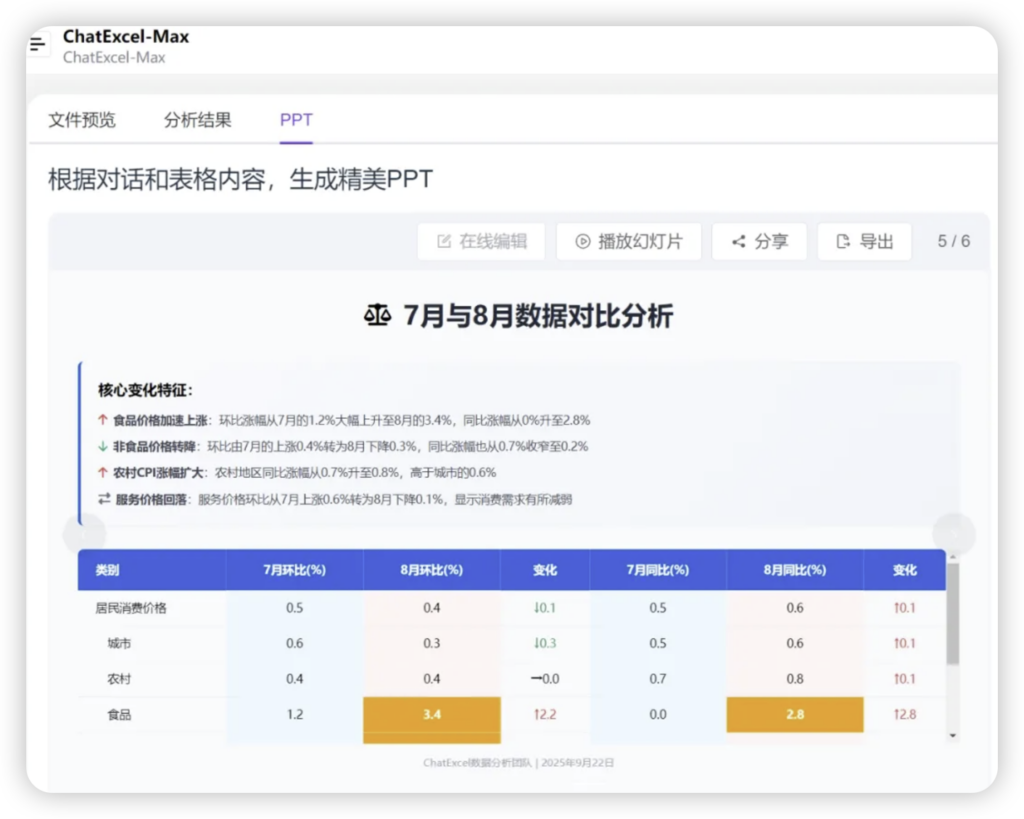The height and width of the screenshot is (819, 1024).
Task: Click the previous slide arrow on left
Action: 84,534
